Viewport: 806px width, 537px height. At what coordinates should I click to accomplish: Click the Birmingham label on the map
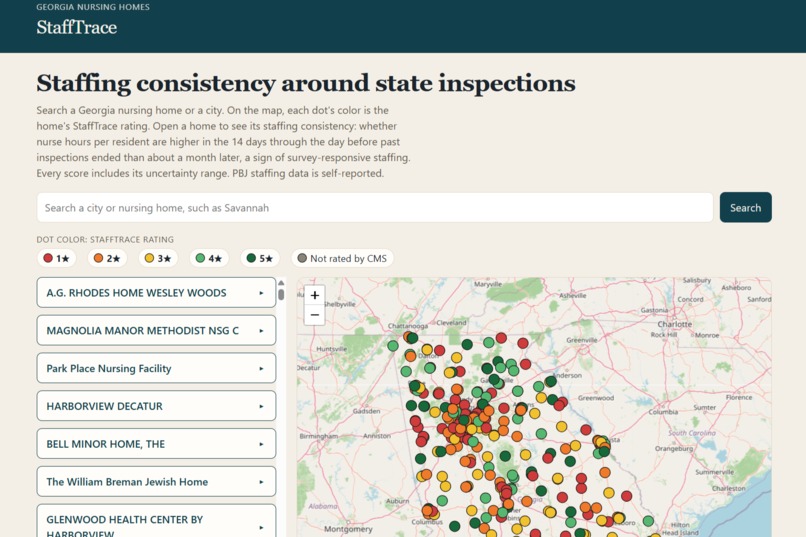[x=319, y=436]
